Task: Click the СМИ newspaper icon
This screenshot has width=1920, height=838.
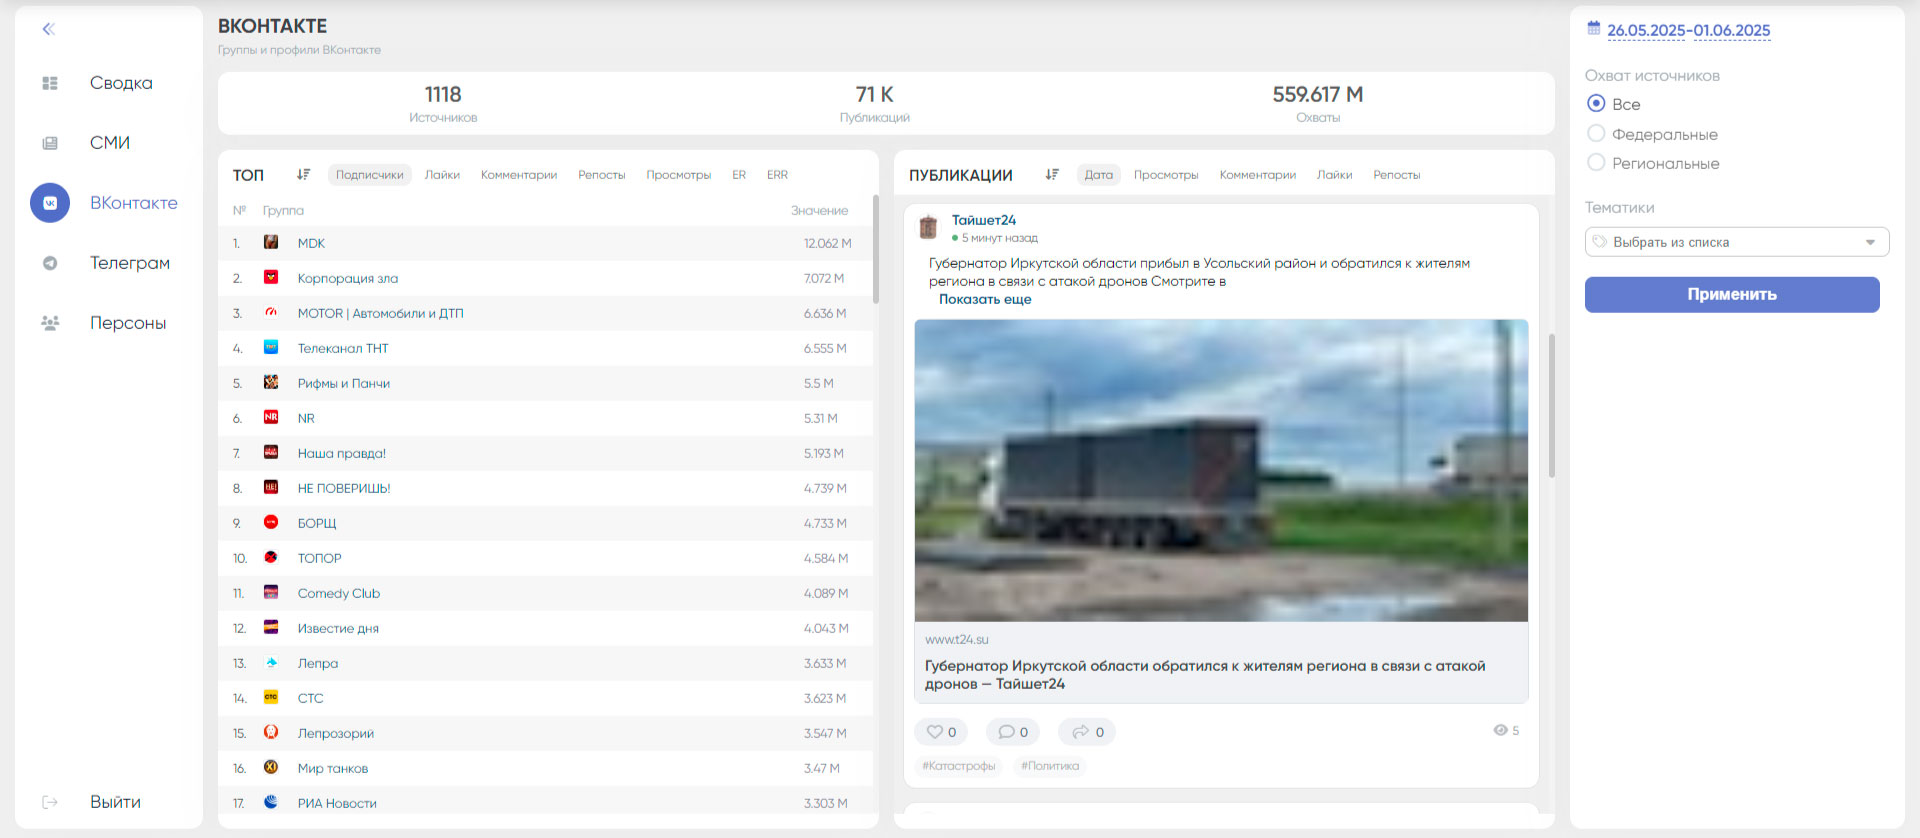Action: pos(50,143)
